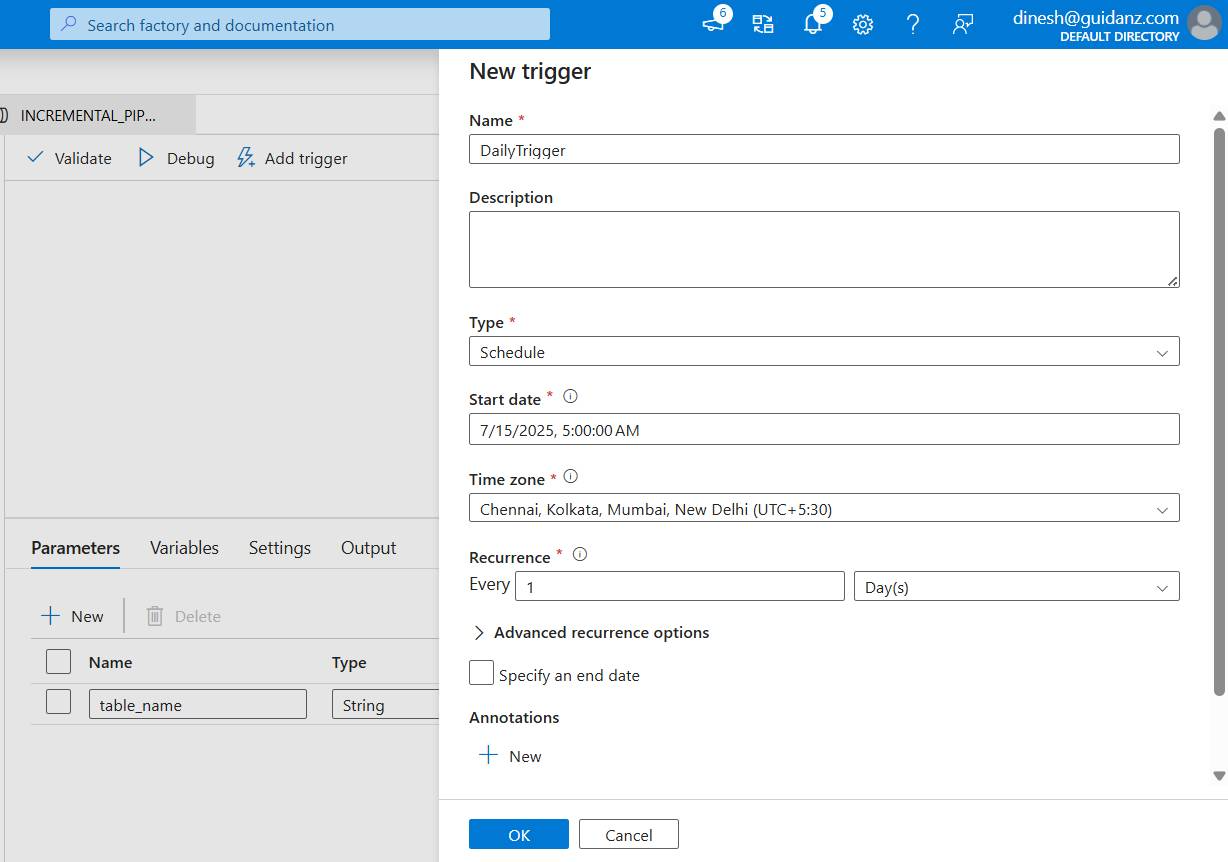Select the INCREMENTAL_PIP... pipeline tab

click(97, 115)
